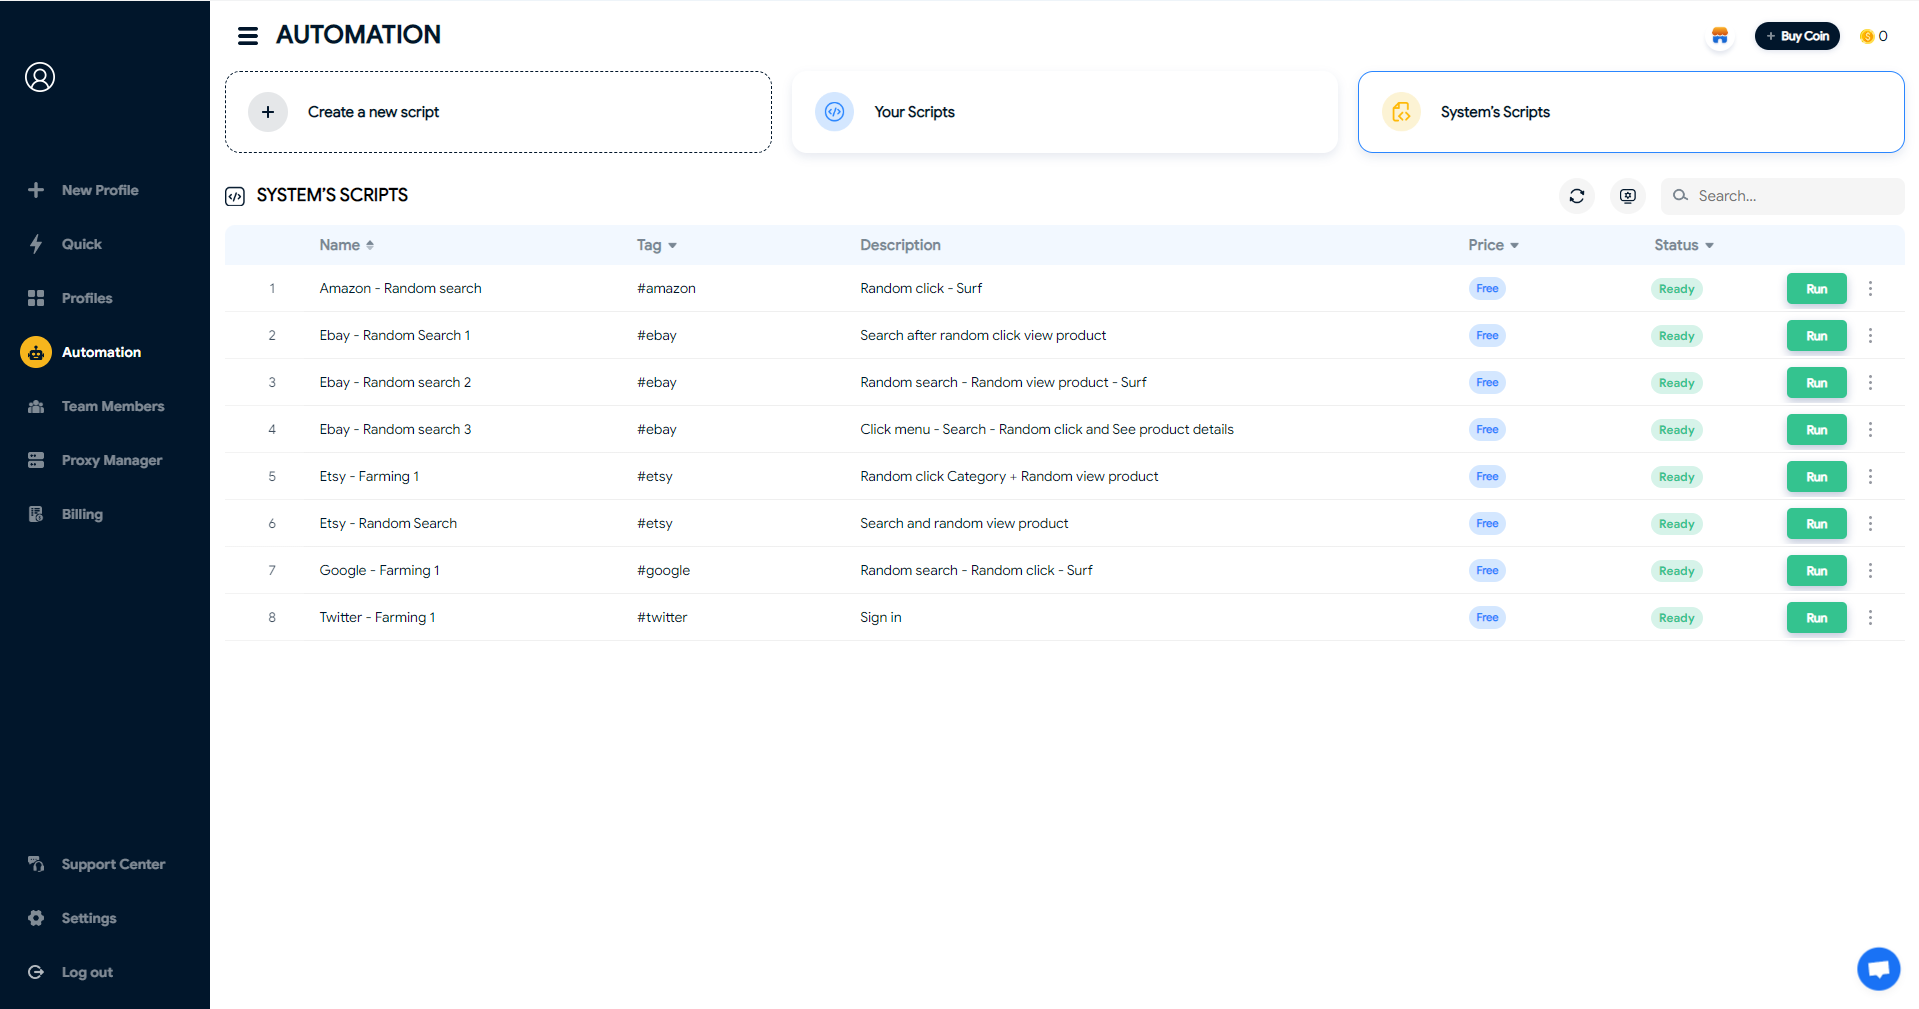Click the screen capture icon beside refresh
Viewport: 1919px width, 1009px height.
[x=1628, y=196]
